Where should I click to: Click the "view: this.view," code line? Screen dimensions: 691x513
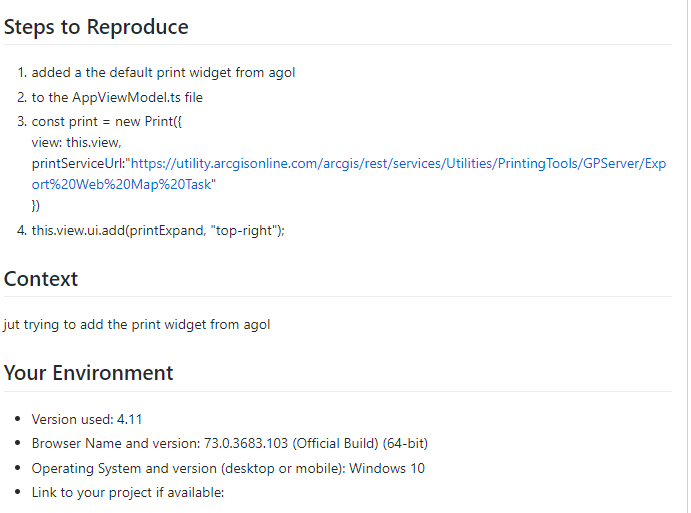pyautogui.click(x=76, y=143)
